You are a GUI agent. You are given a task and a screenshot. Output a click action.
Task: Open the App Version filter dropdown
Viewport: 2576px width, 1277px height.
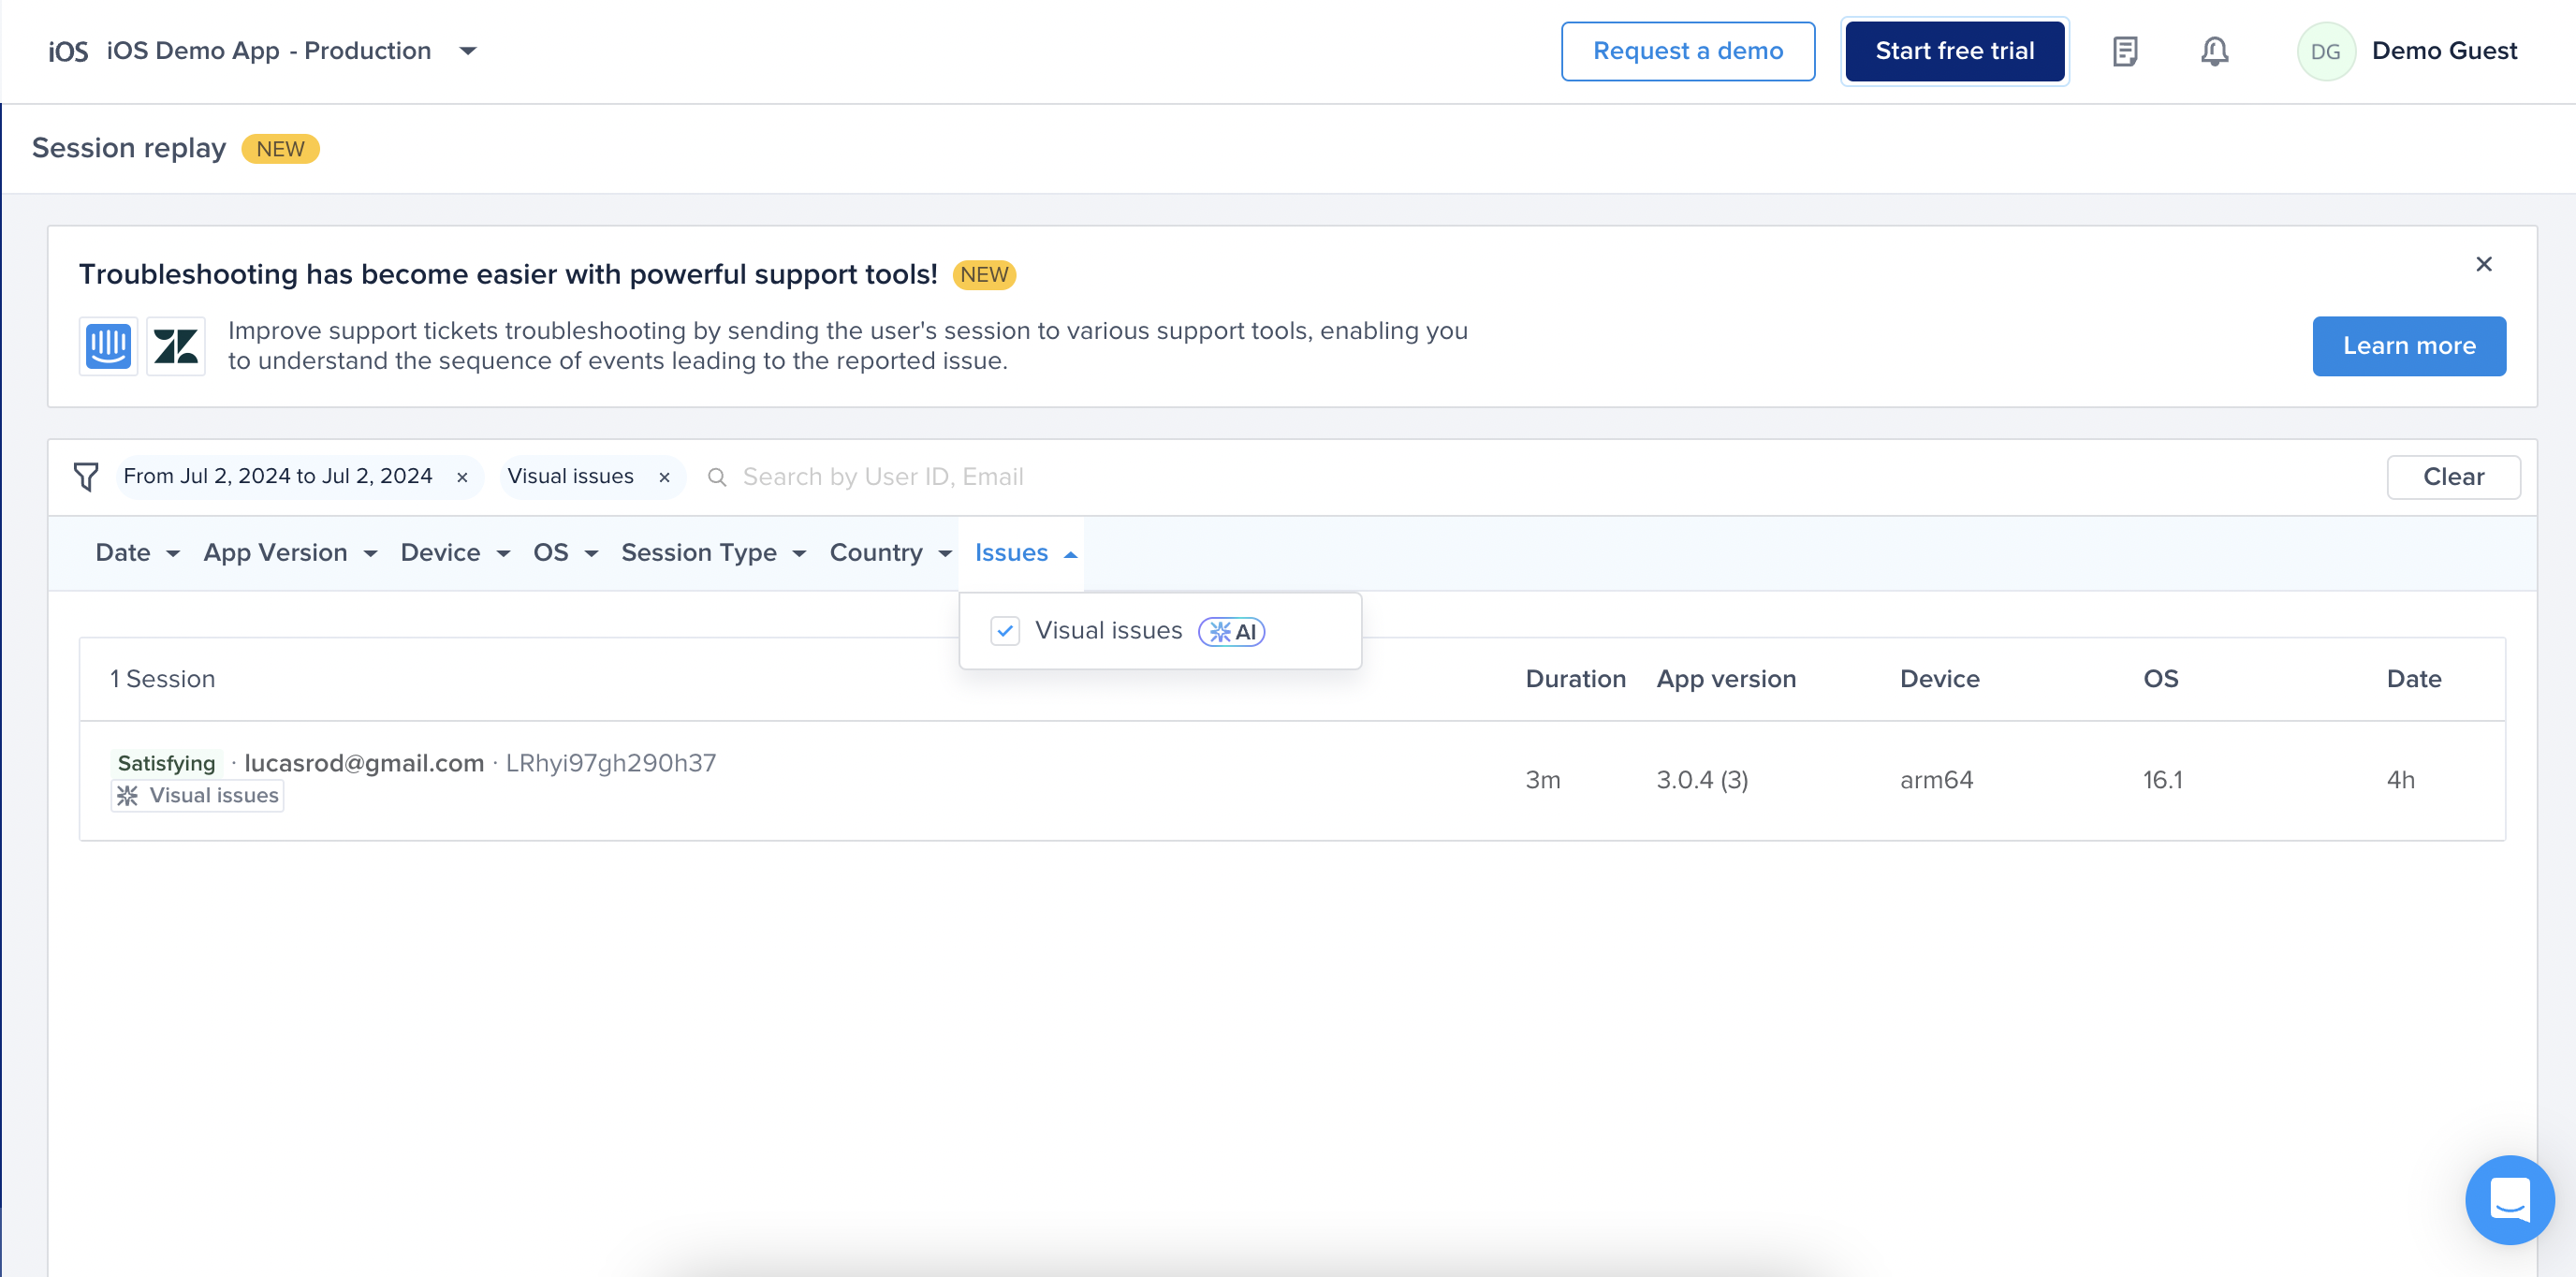[x=290, y=553]
